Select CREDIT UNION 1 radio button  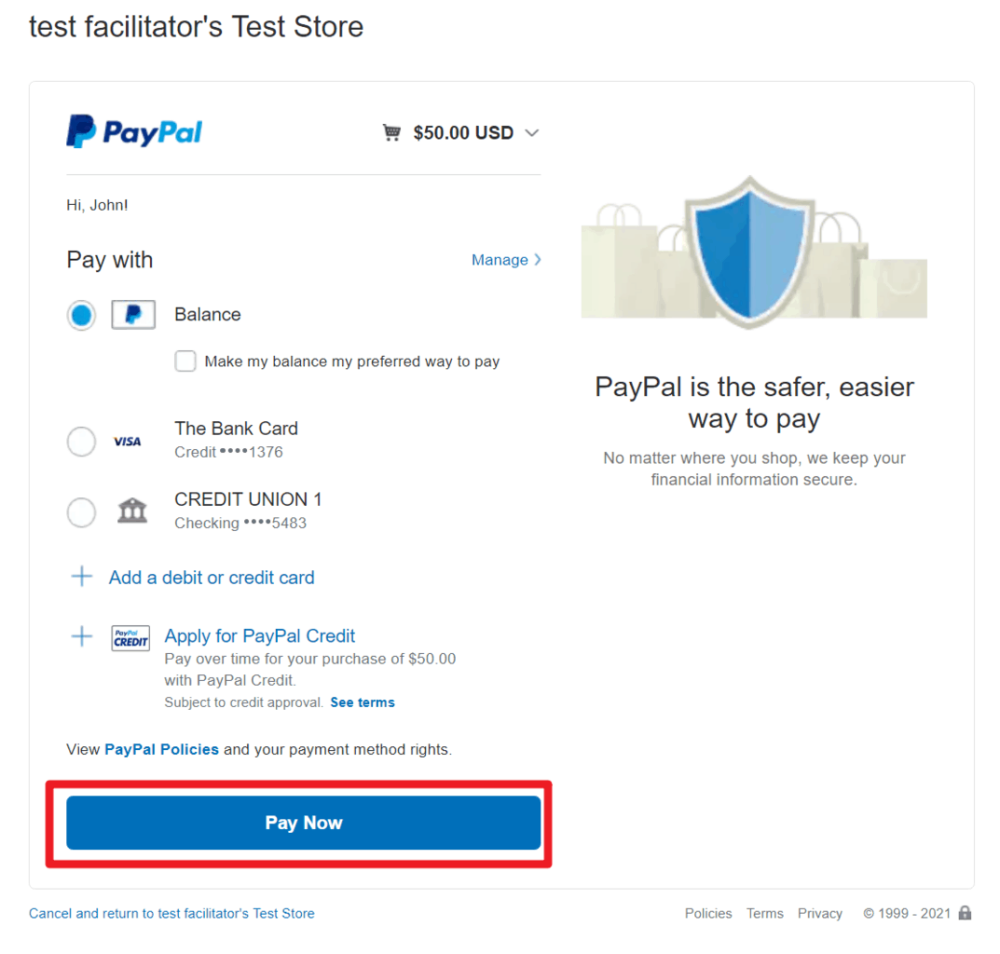tap(82, 512)
